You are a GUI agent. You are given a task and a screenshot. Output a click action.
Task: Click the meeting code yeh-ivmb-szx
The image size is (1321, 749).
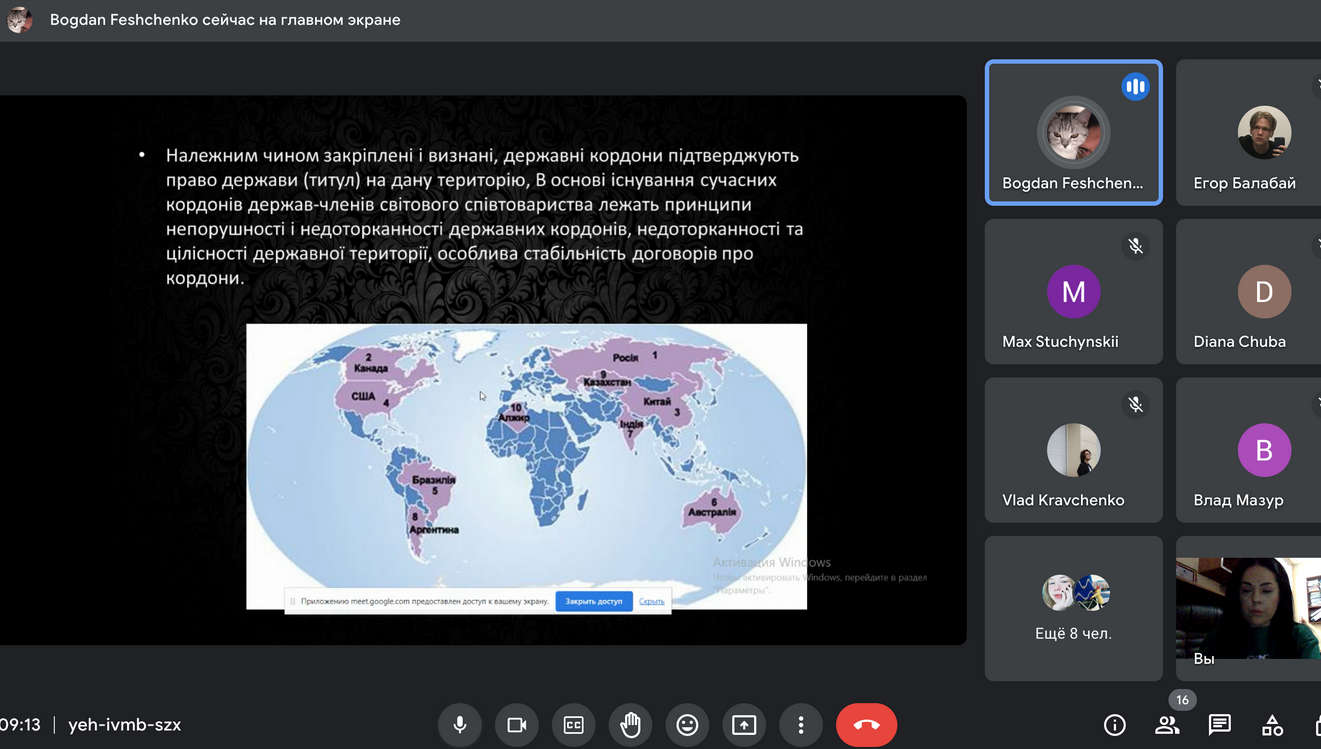tap(124, 725)
